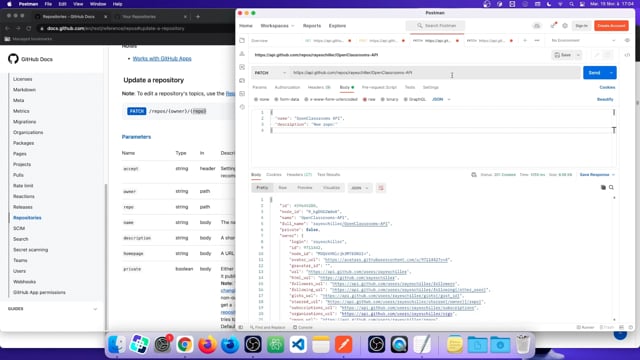
Task: Switch to the Authorization request tab
Action: [x=287, y=87]
